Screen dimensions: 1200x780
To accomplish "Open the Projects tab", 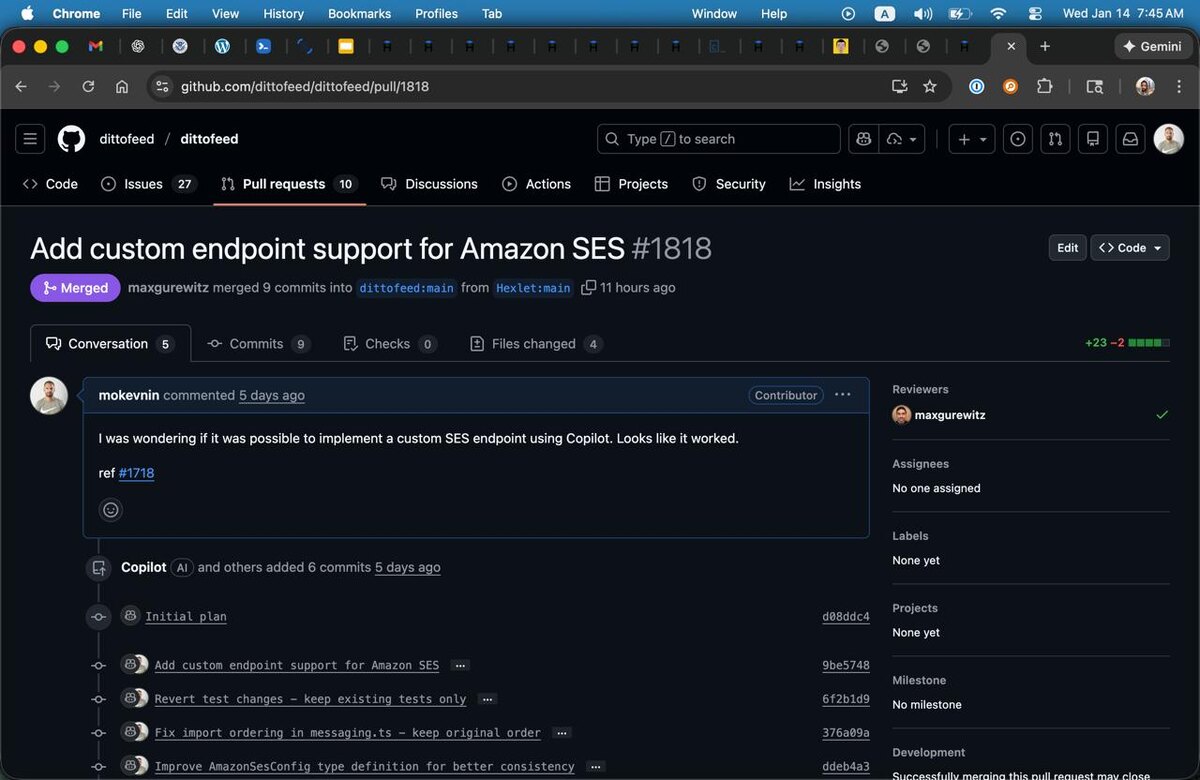I will click(631, 184).
